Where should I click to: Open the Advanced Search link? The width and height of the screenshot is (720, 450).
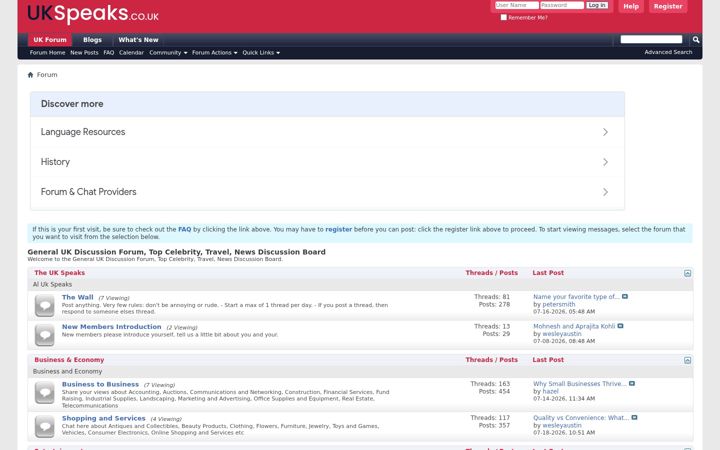coord(668,52)
